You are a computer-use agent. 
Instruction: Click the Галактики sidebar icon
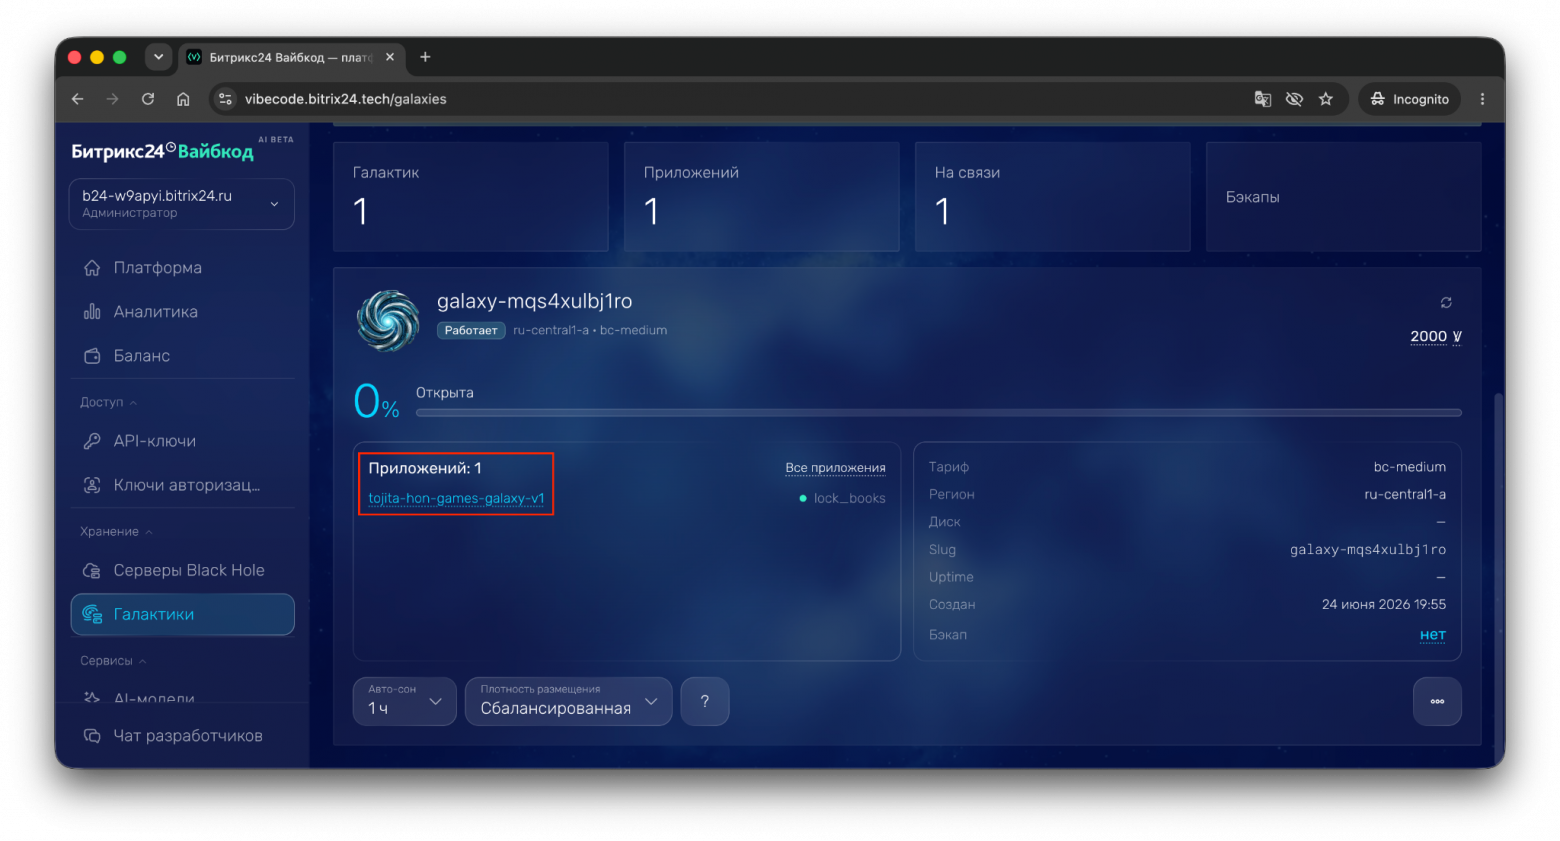[92, 614]
